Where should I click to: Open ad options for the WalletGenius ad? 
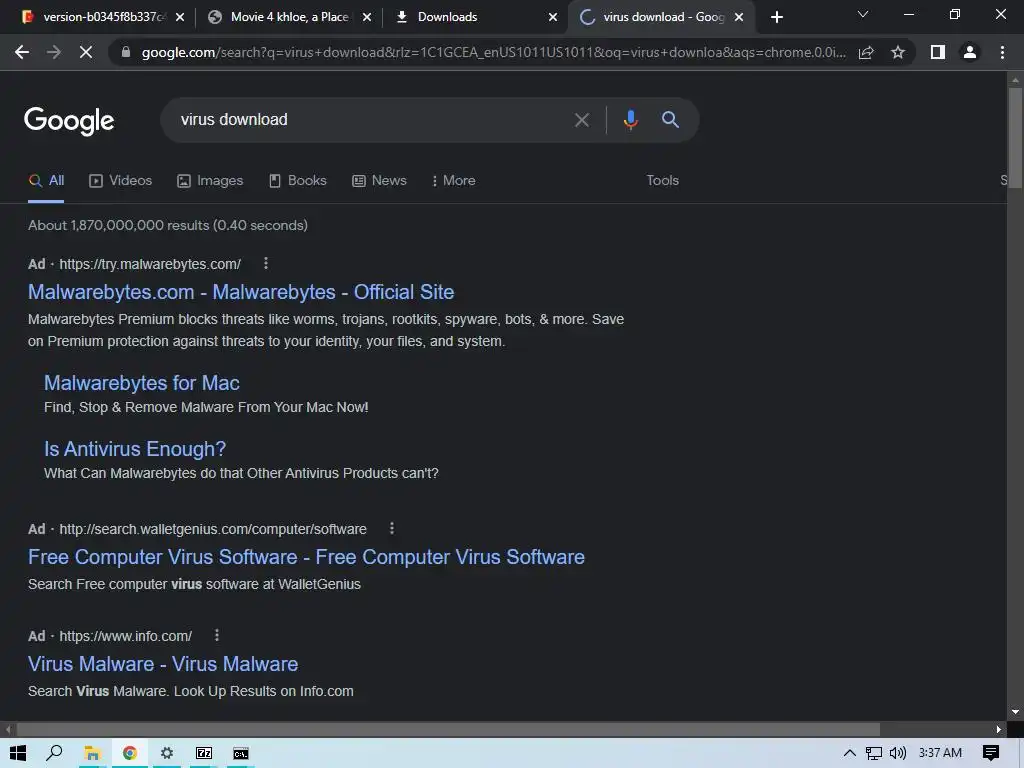click(x=392, y=528)
